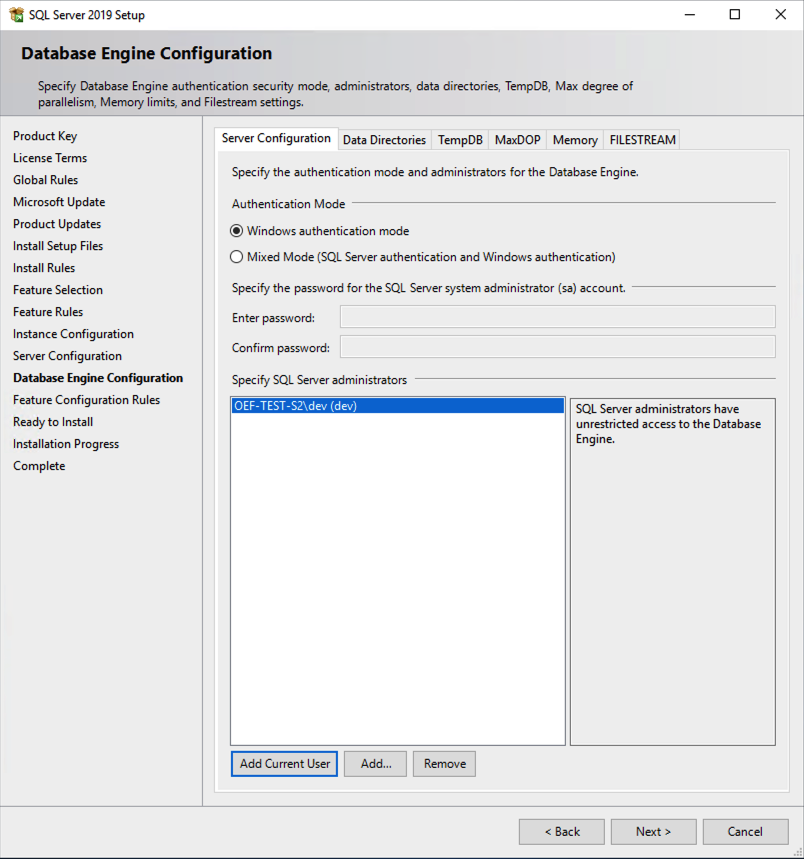Click Database Engine Configuration sidebar step
Viewport: 804px width, 859px height.
point(98,378)
